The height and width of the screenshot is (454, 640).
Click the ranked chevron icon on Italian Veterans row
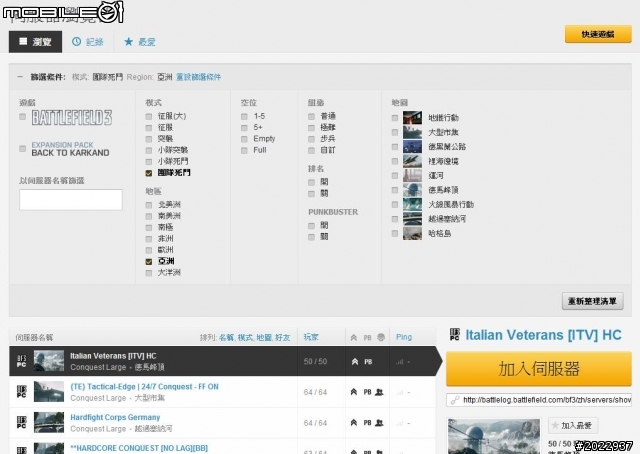click(355, 362)
